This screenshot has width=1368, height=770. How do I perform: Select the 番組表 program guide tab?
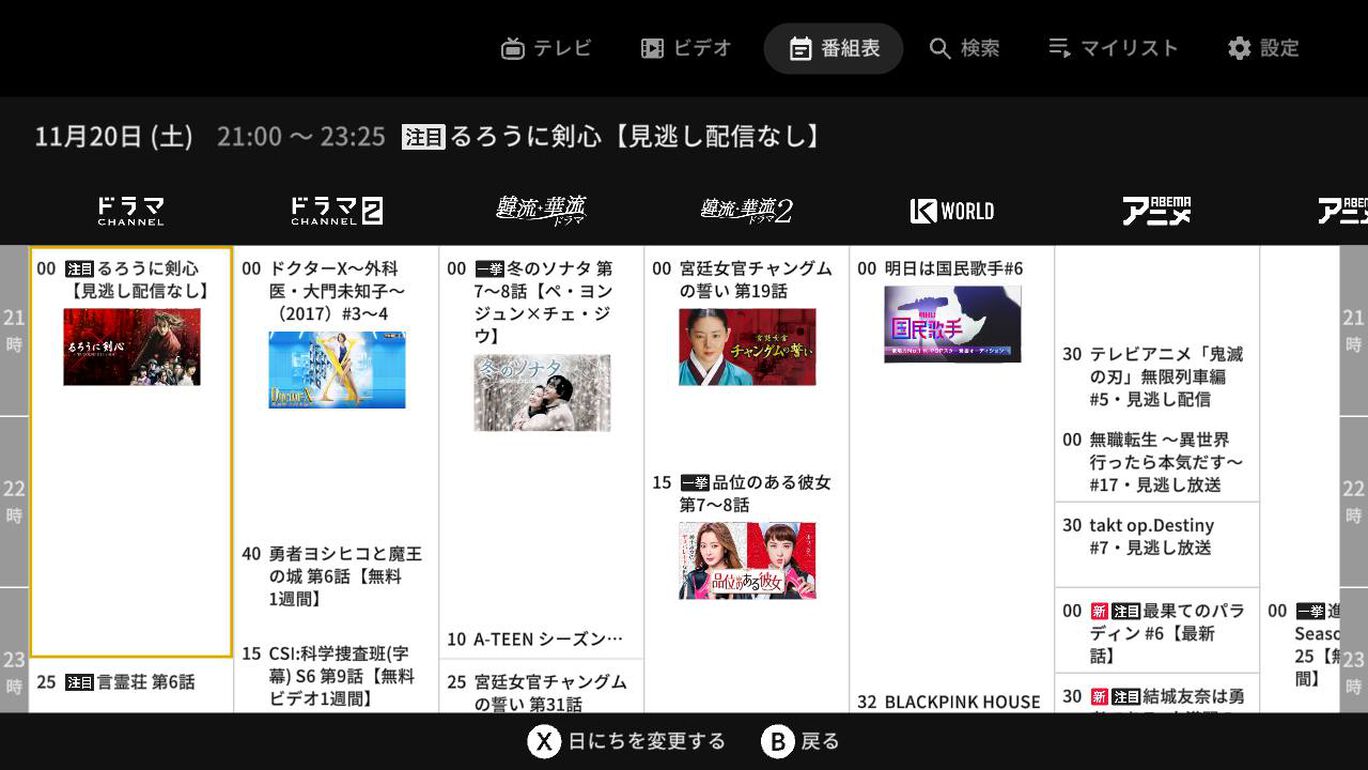[833, 48]
